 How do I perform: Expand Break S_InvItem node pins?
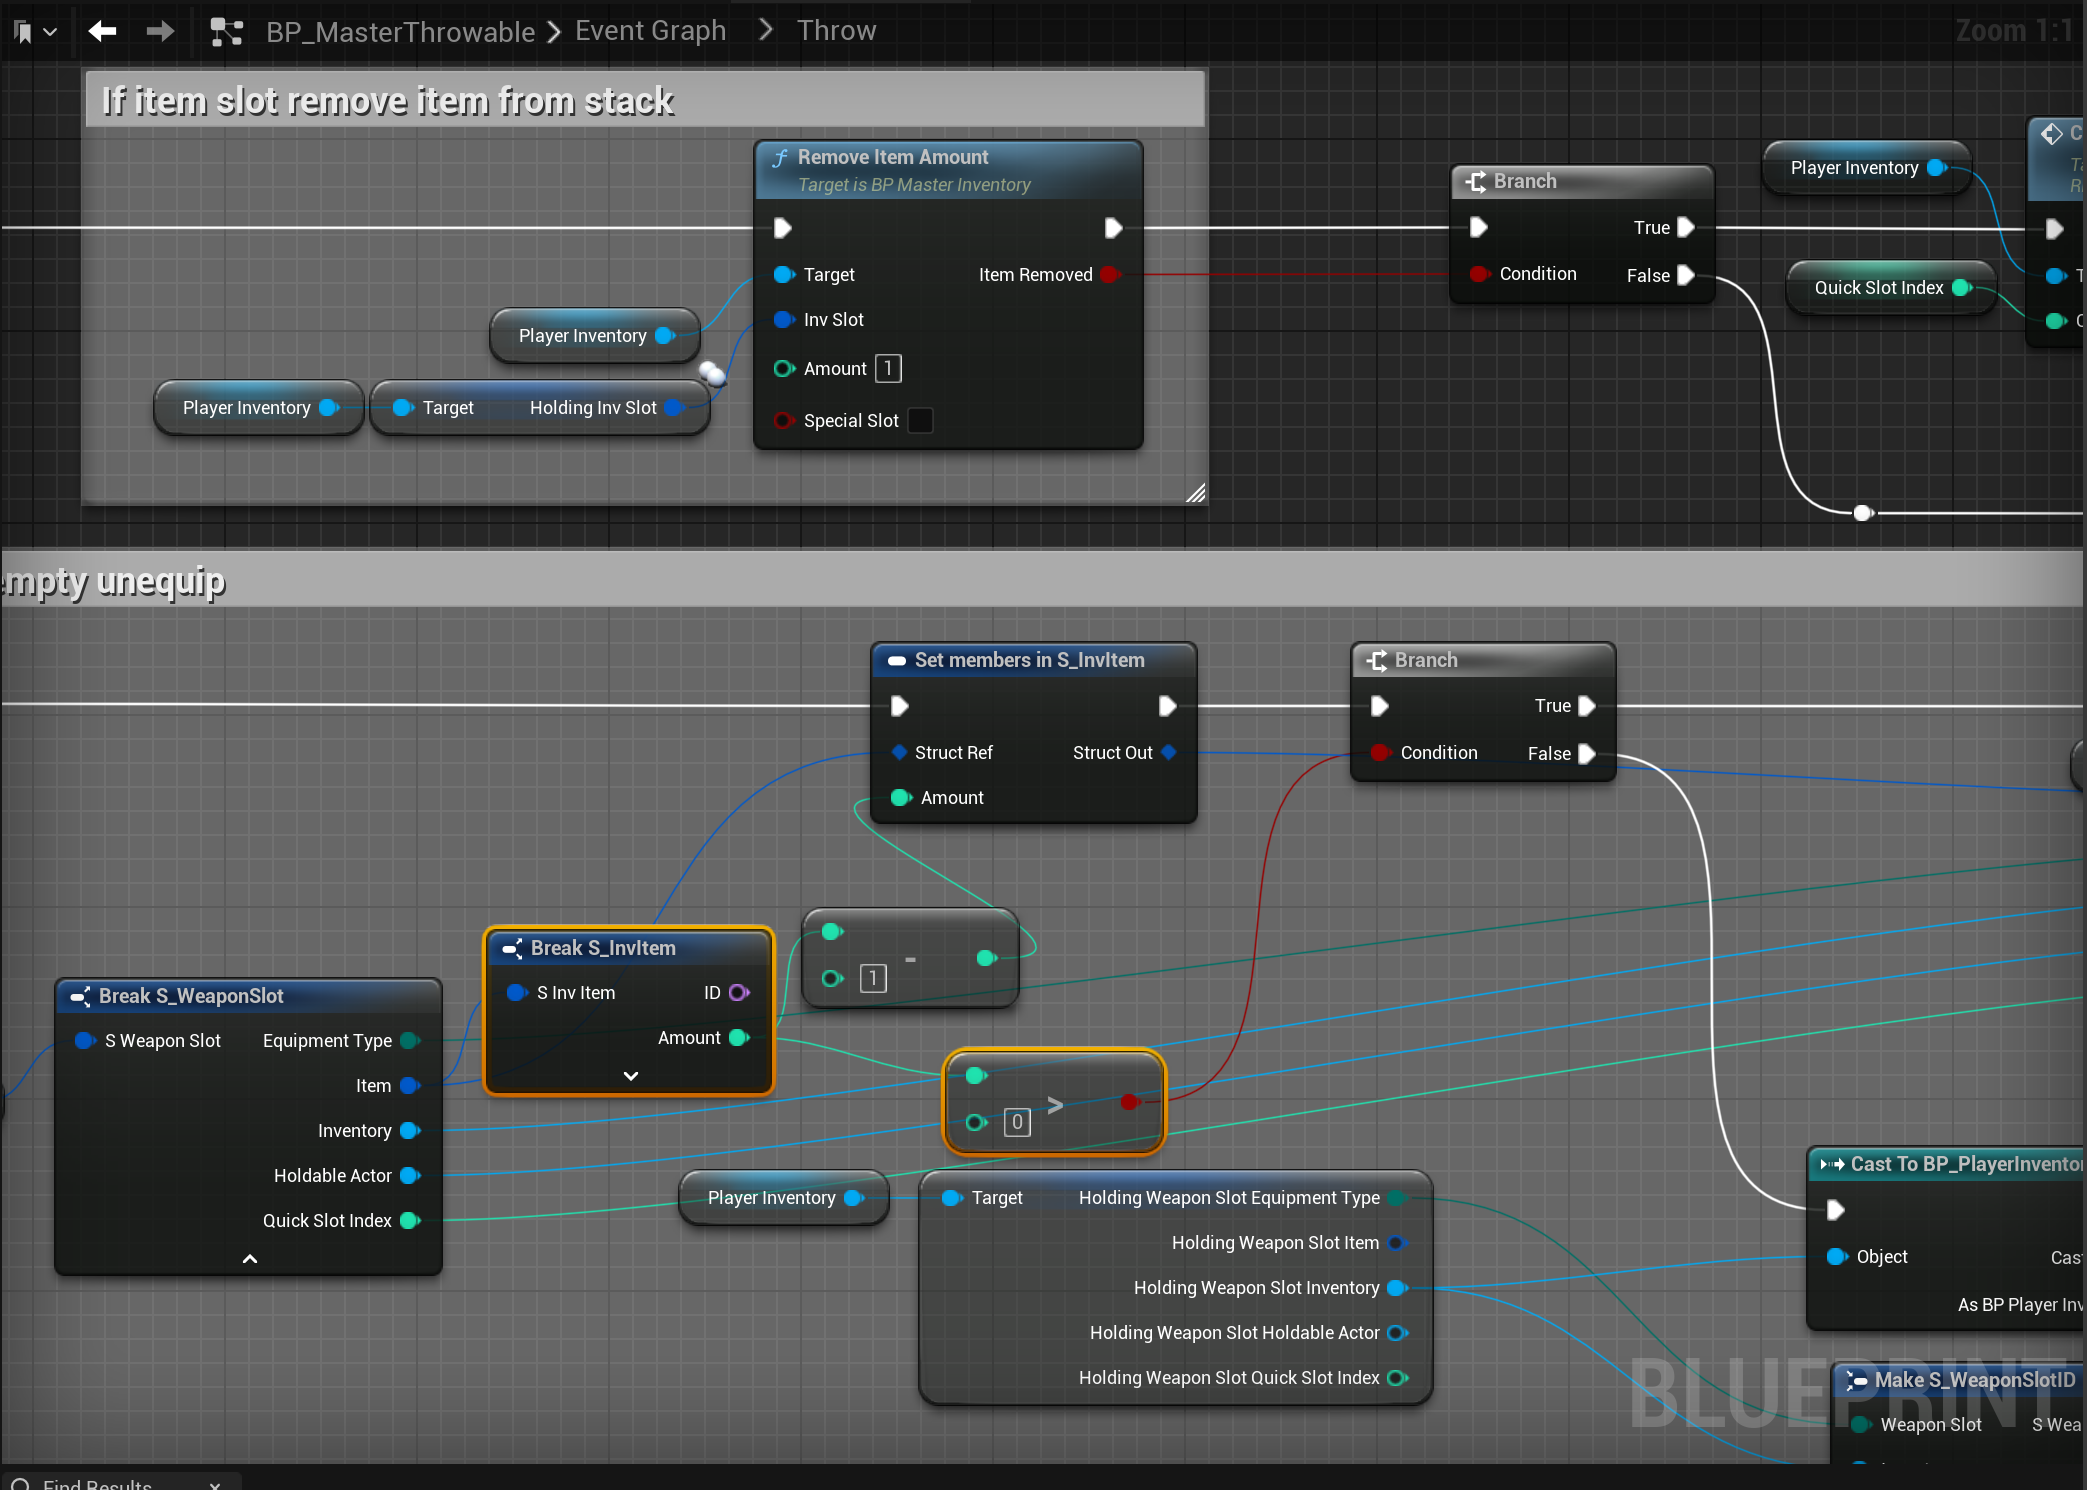click(x=630, y=1076)
